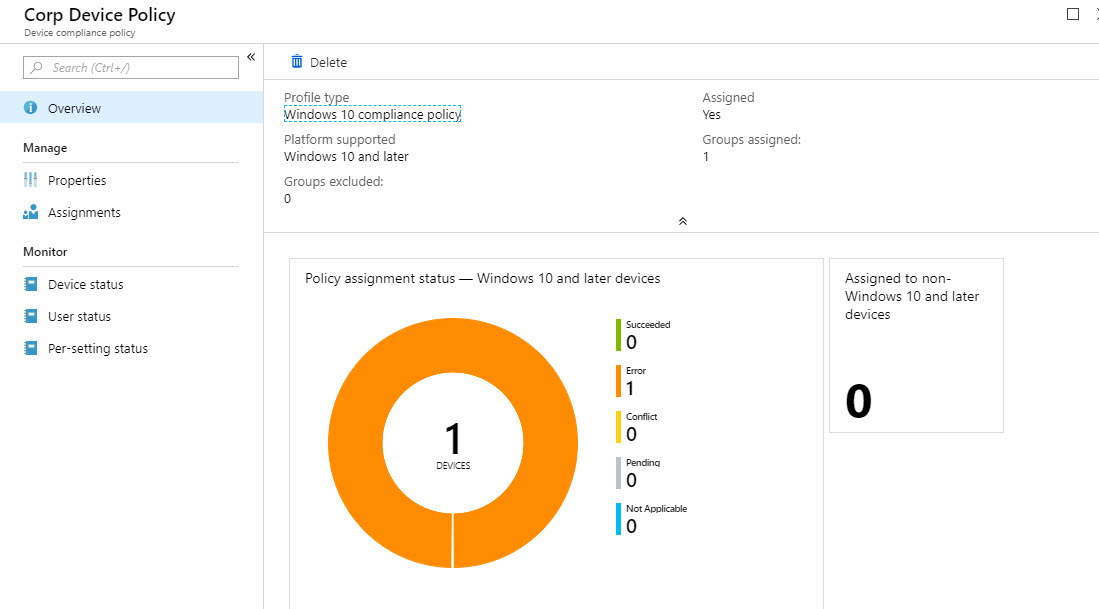Screen dimensions: 1099x609
Task: Click the 1 DEVICES donut center
Action: (453, 444)
